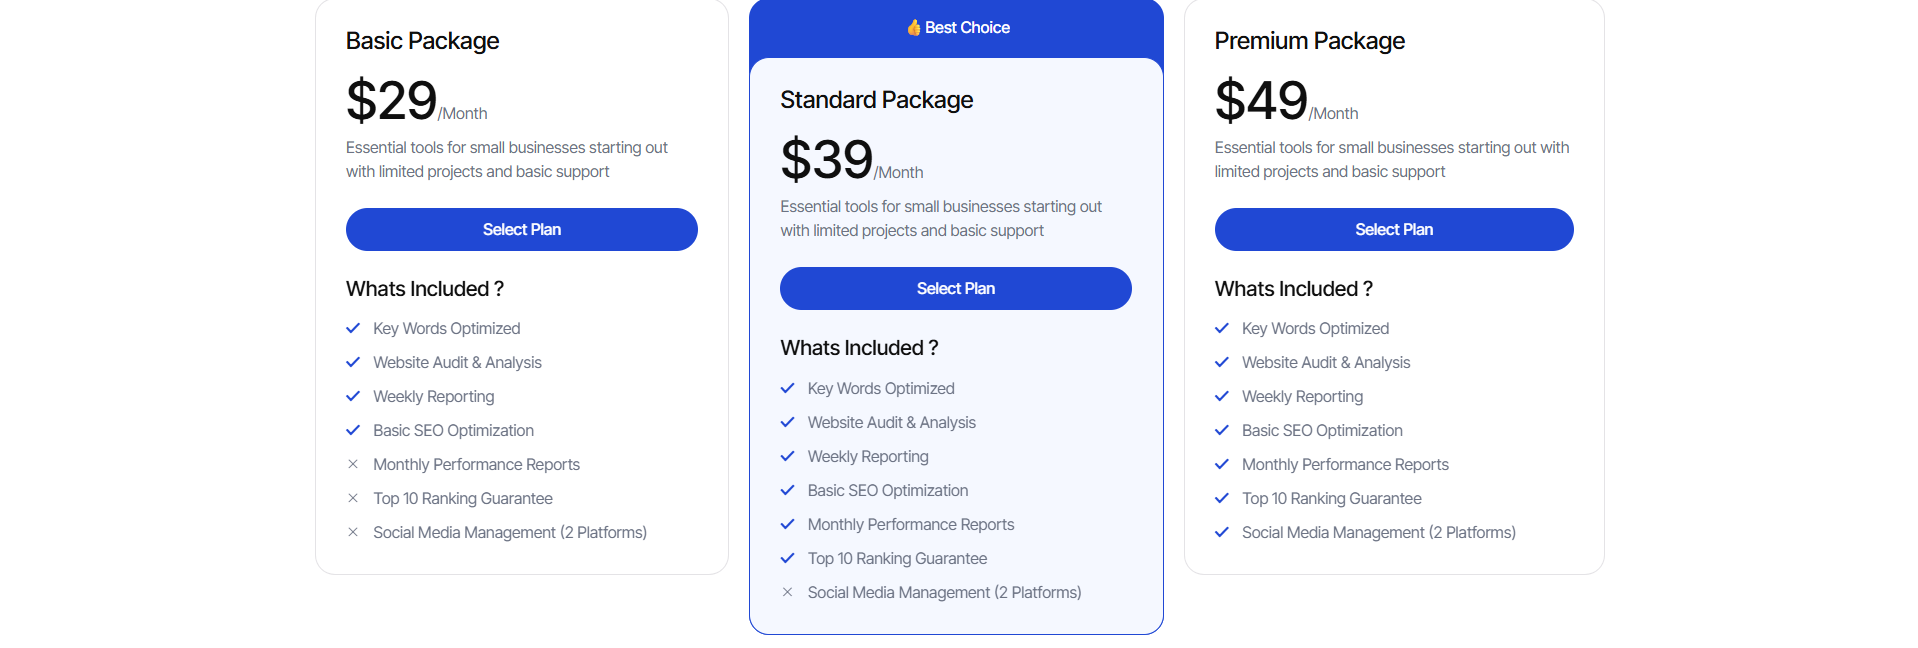Screen dimensions: 1918x648
Task: Click the Premium Package title
Action: [1310, 41]
